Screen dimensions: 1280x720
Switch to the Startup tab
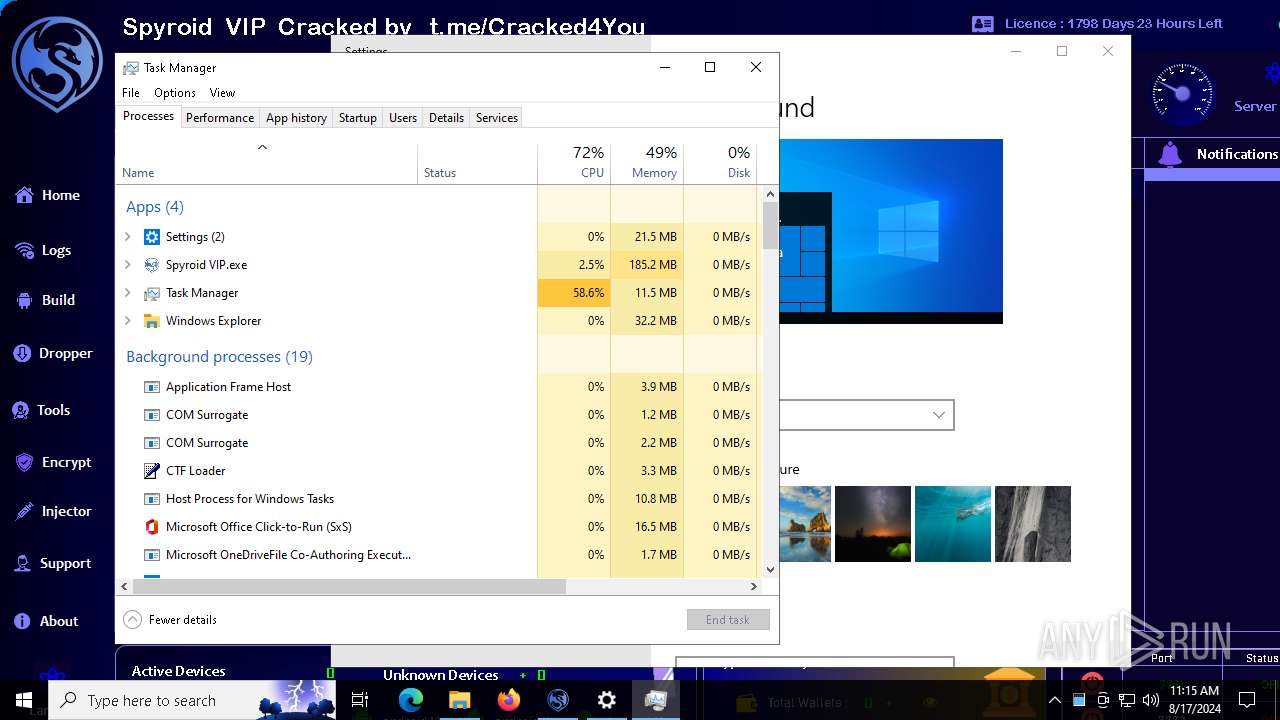[x=357, y=118]
